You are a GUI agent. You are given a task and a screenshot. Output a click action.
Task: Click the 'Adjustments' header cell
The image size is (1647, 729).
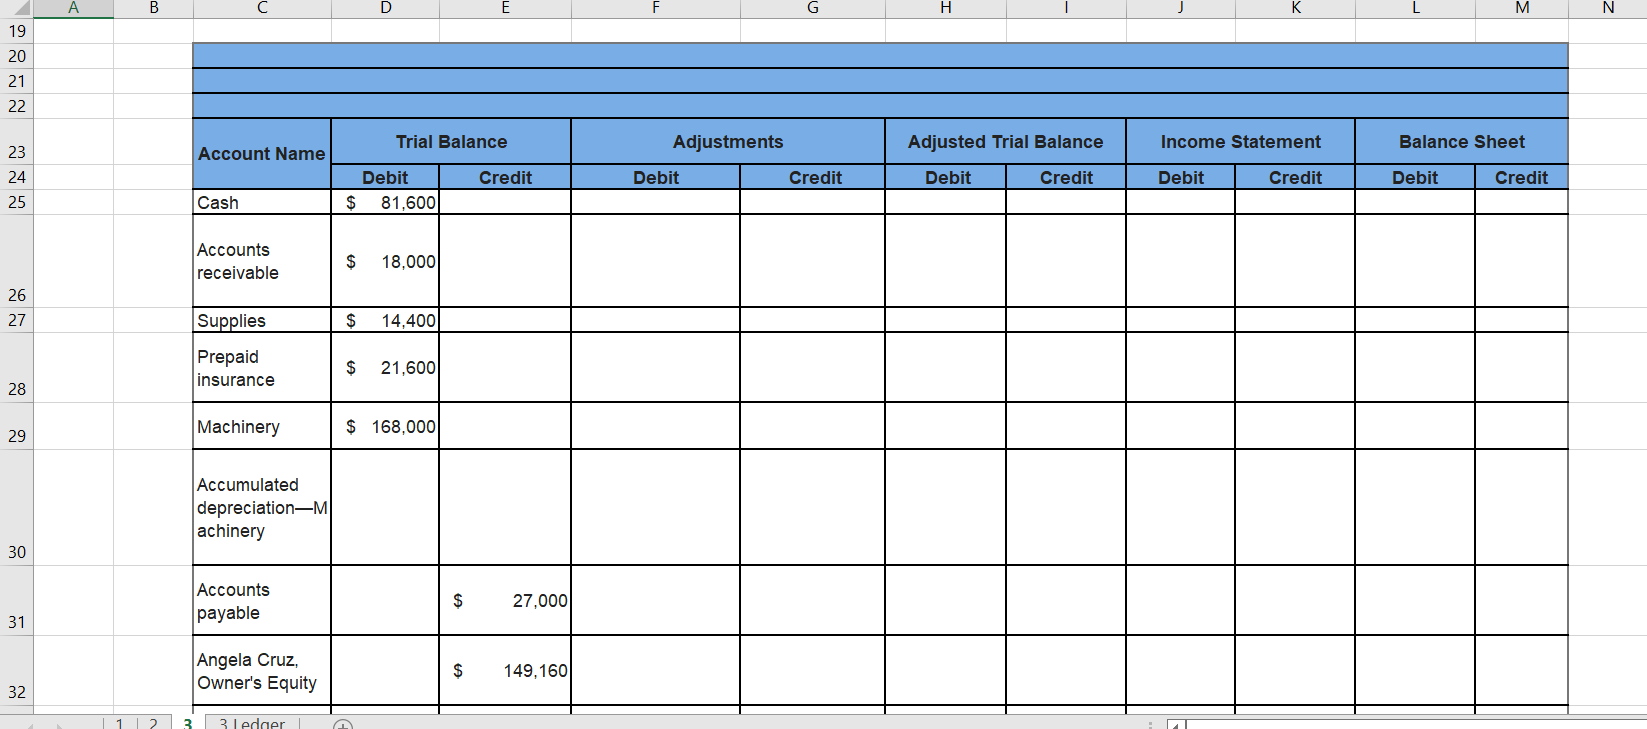tap(728, 142)
